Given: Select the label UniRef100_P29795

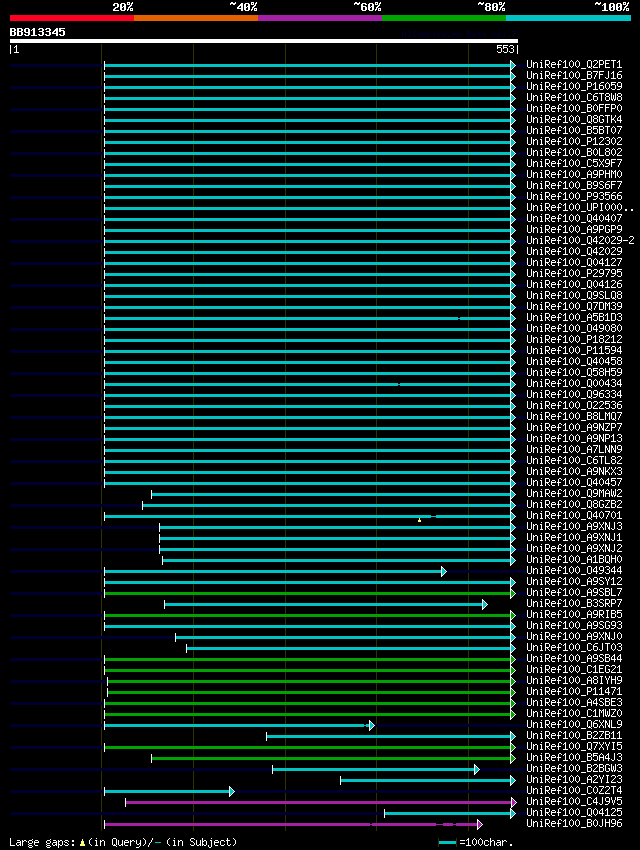Looking at the screenshot, I should pos(574,273).
